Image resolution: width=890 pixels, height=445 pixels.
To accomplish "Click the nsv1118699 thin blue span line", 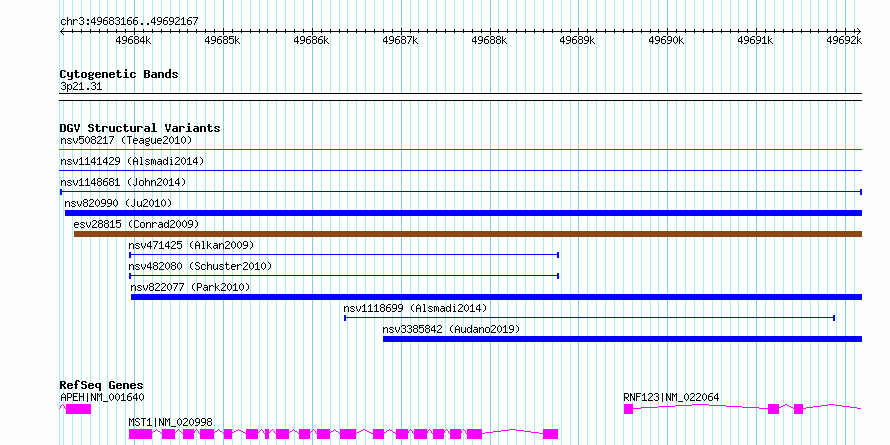I will point(589,318).
